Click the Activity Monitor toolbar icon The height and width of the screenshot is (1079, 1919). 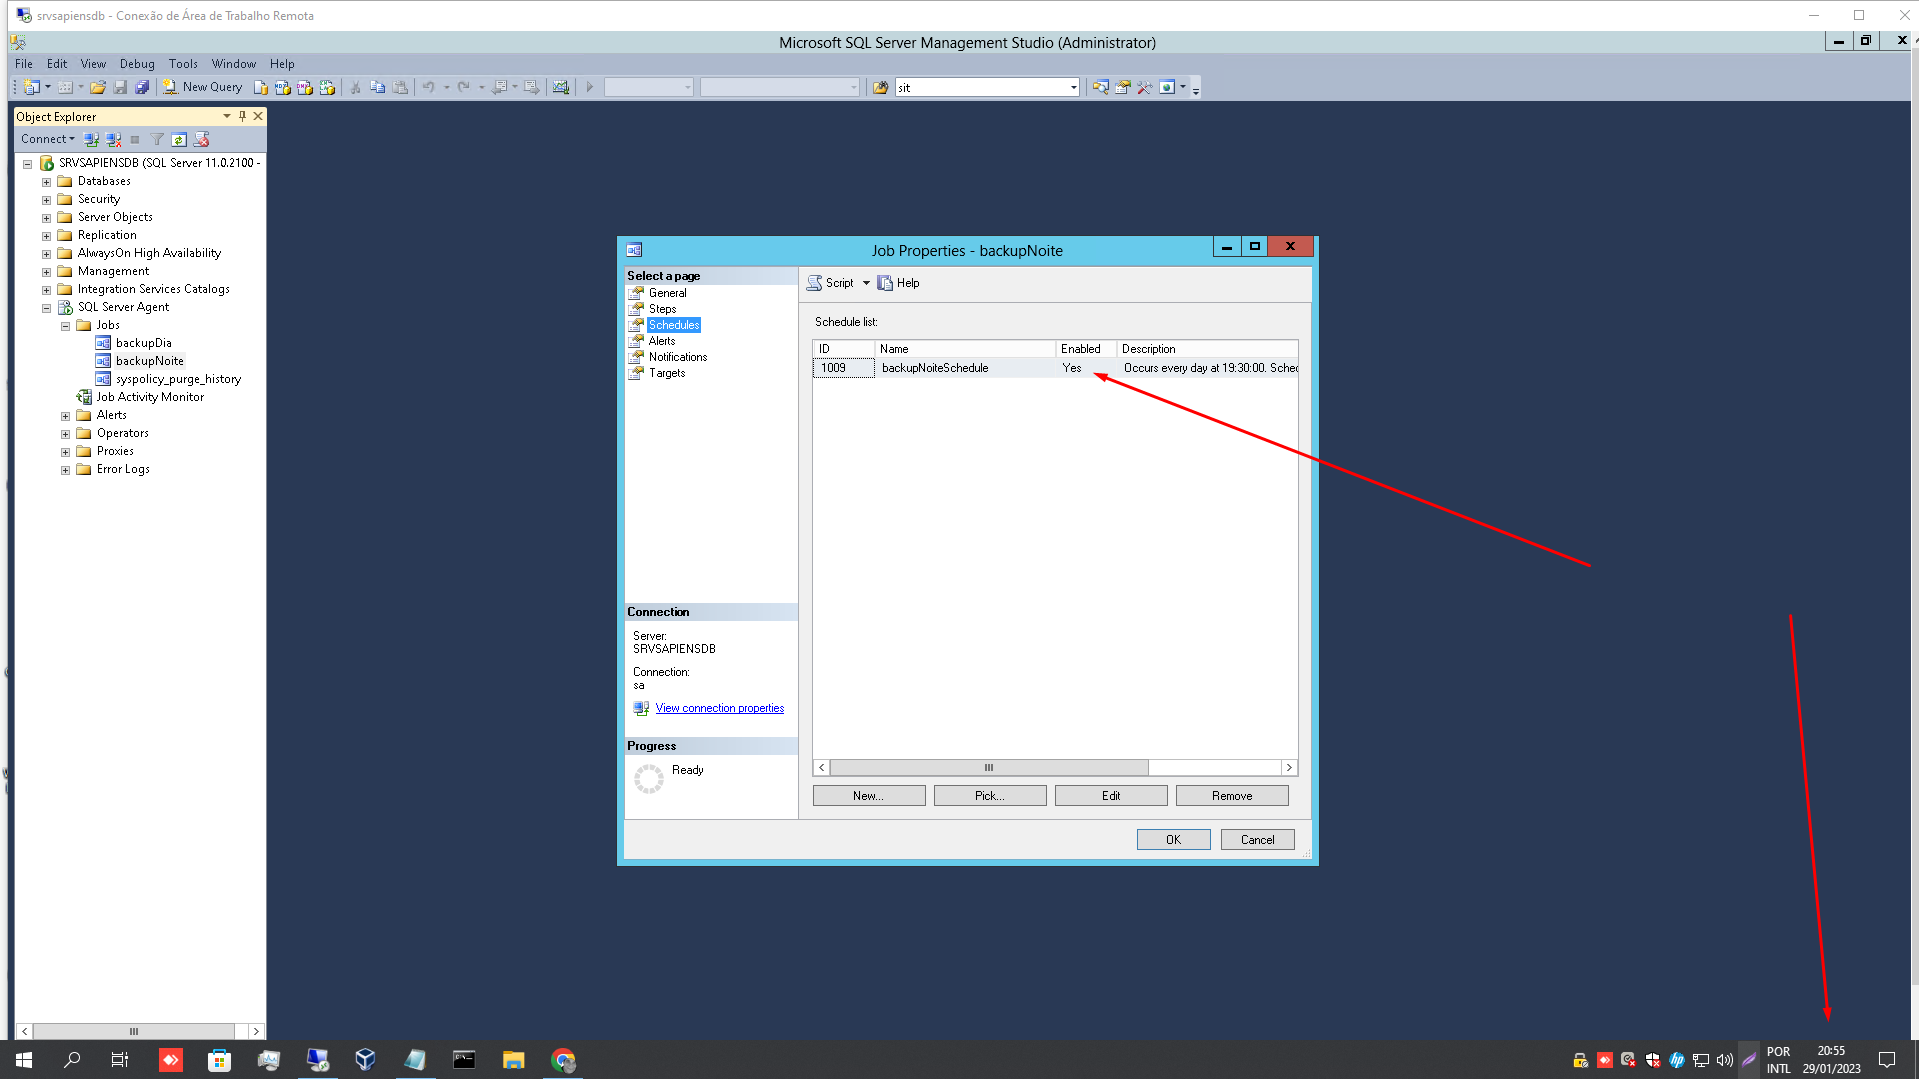tap(561, 87)
